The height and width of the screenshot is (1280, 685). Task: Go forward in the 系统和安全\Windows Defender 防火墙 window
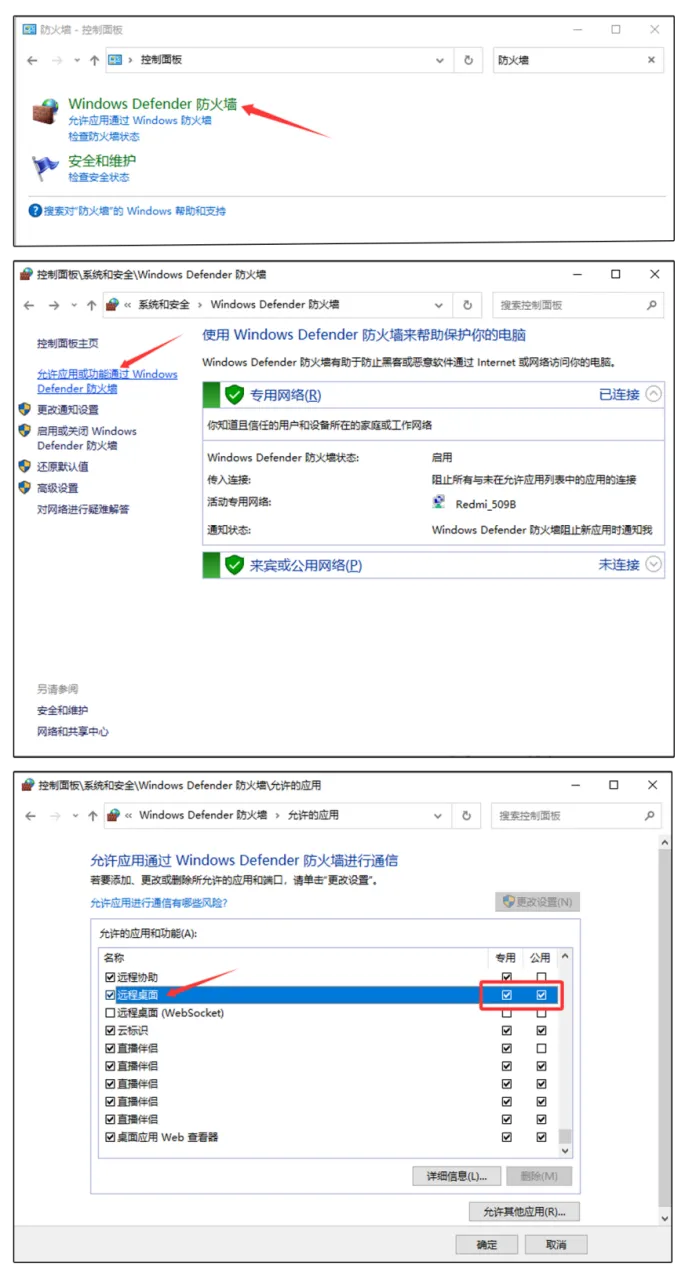click(54, 305)
